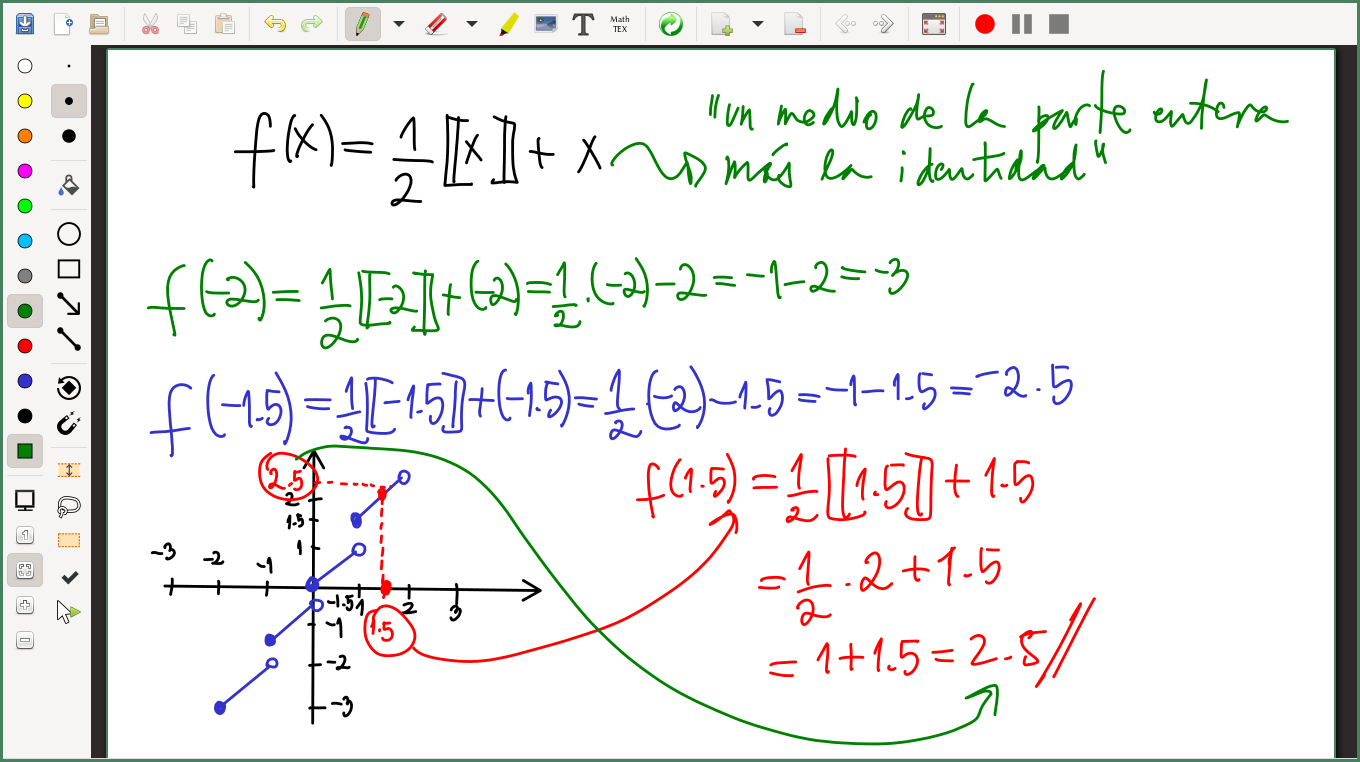The width and height of the screenshot is (1360, 762).
Task: Paste from clipboard
Action: tap(224, 24)
